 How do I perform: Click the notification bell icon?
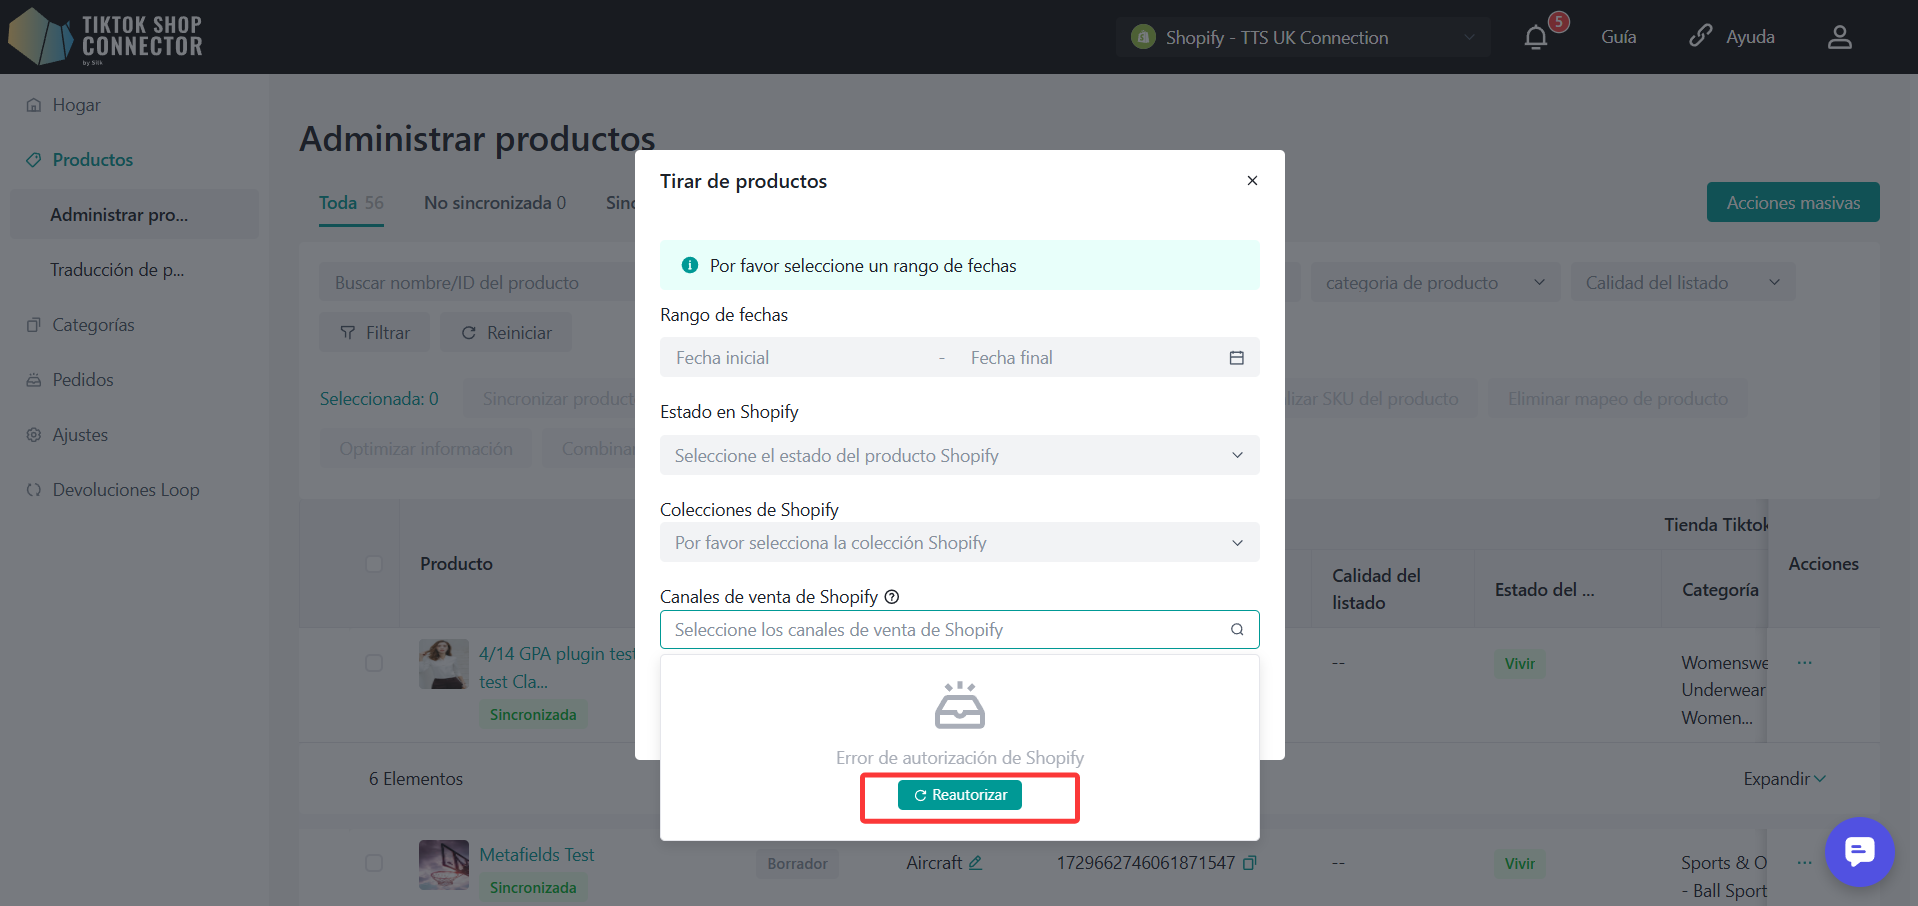tap(1535, 38)
